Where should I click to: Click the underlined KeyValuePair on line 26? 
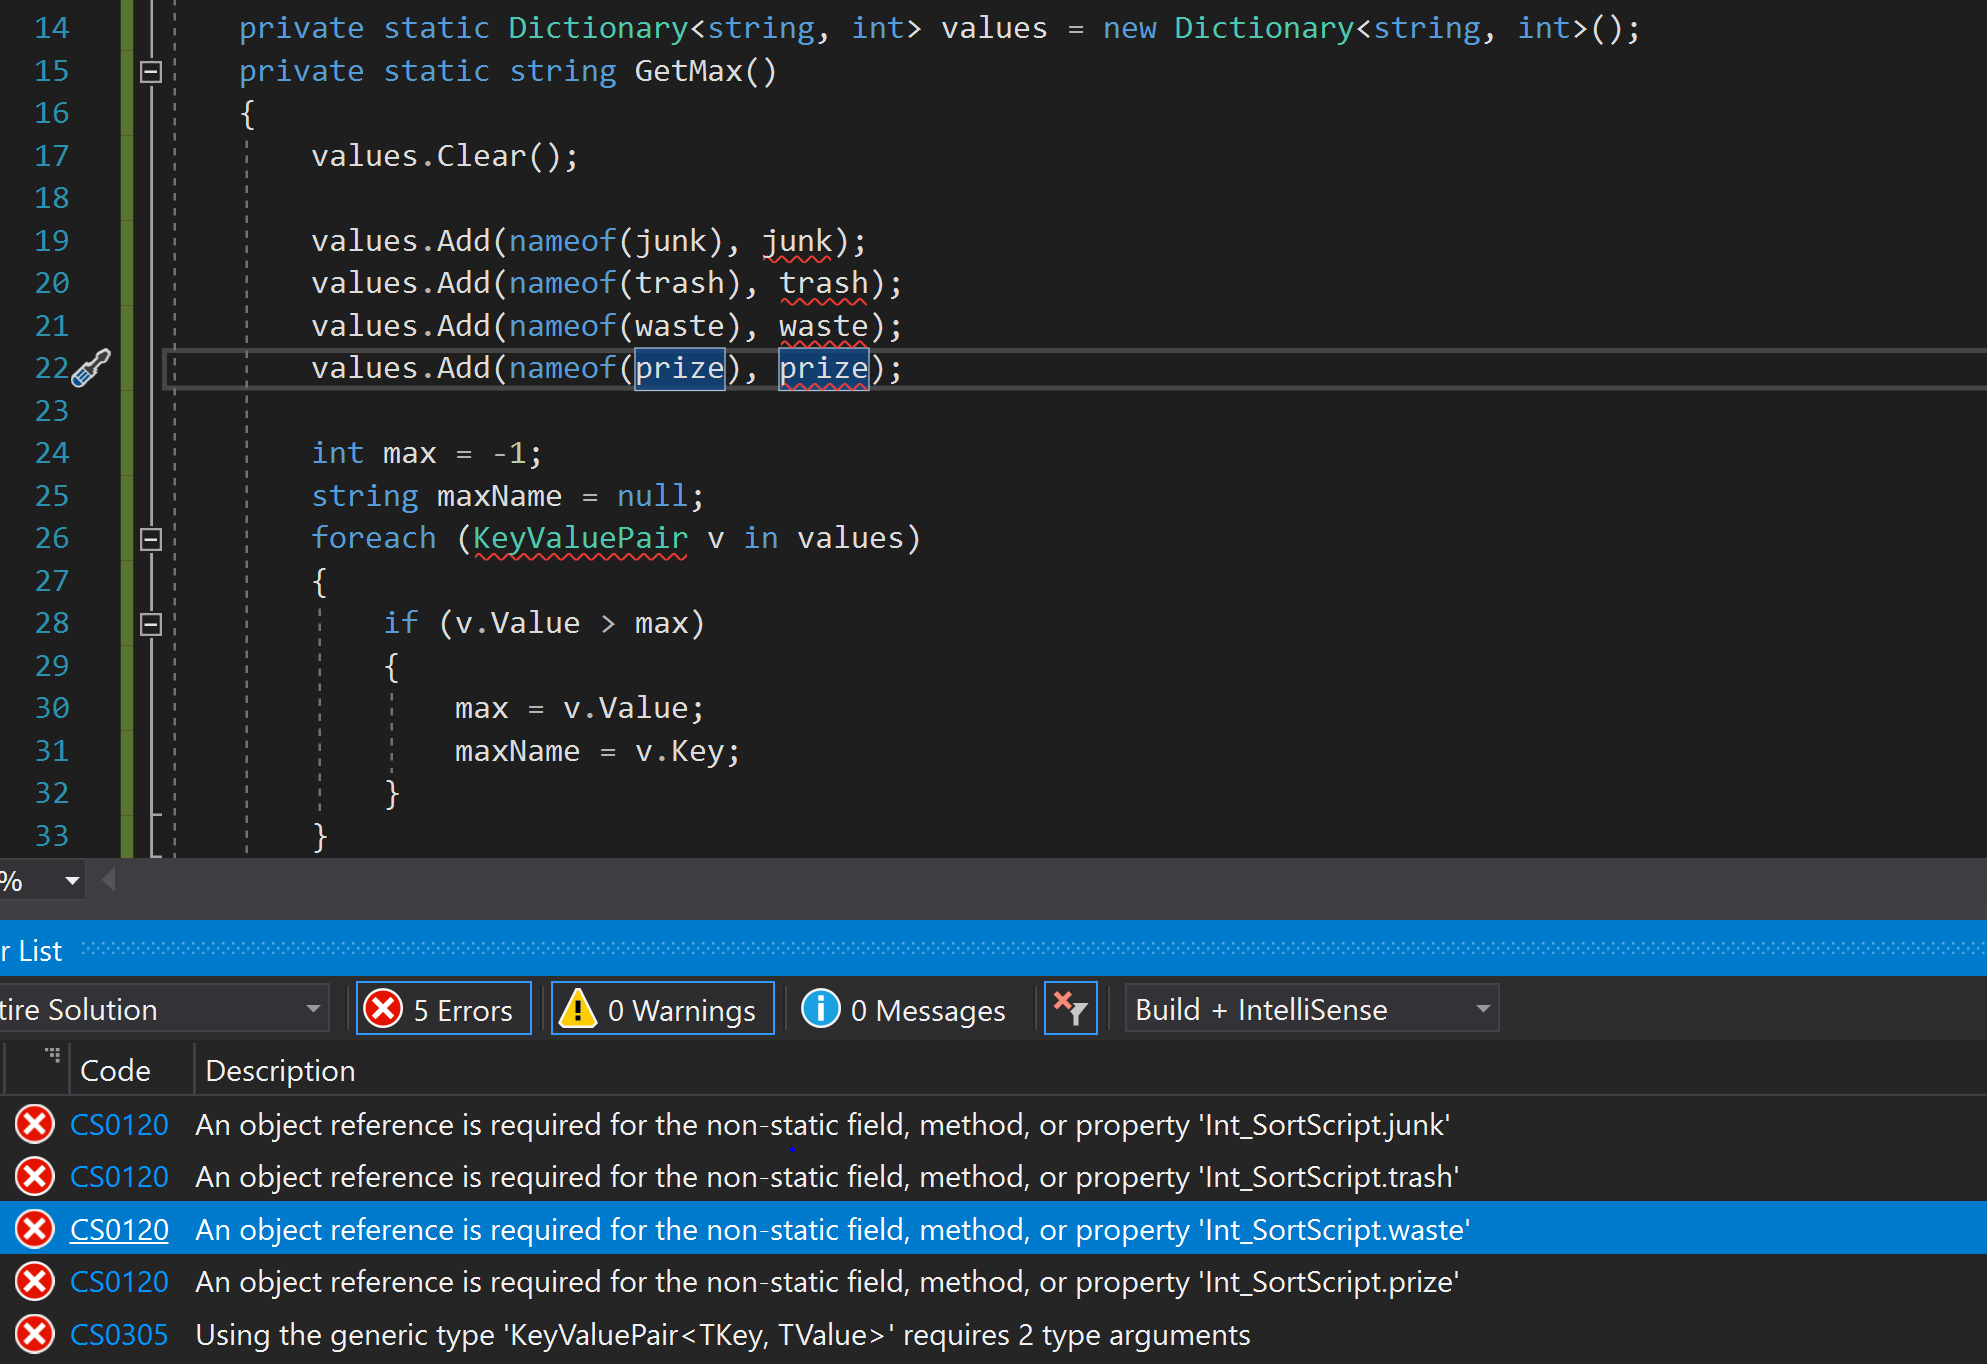(x=580, y=539)
